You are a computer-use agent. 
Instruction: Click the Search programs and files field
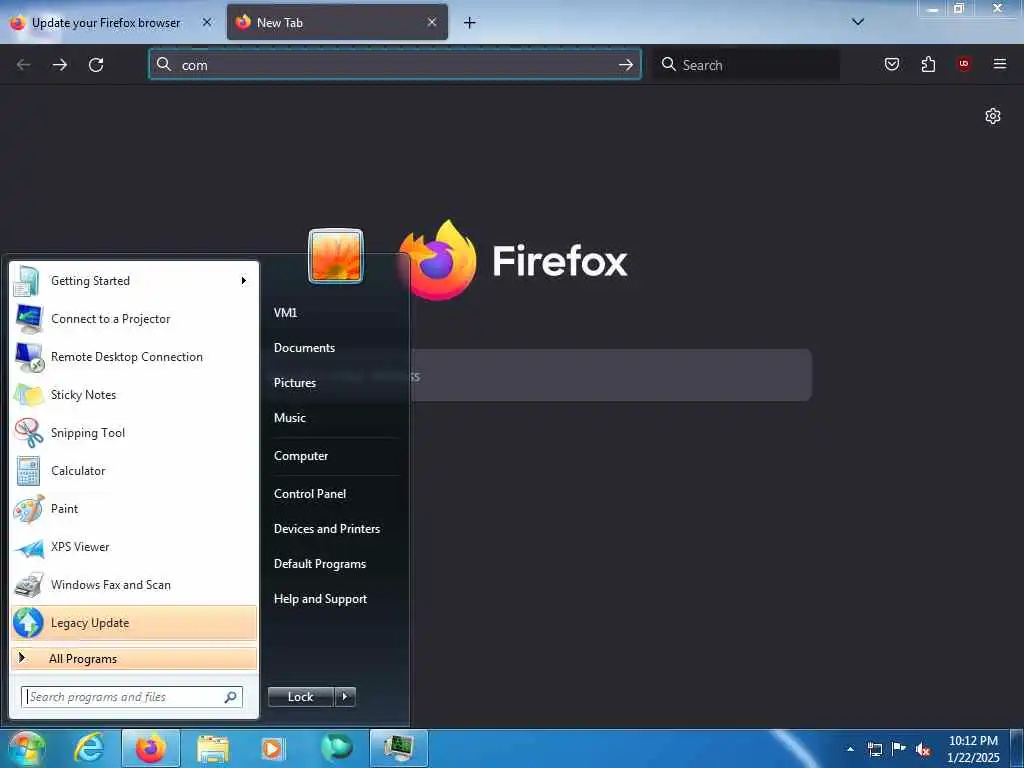[x=132, y=697]
